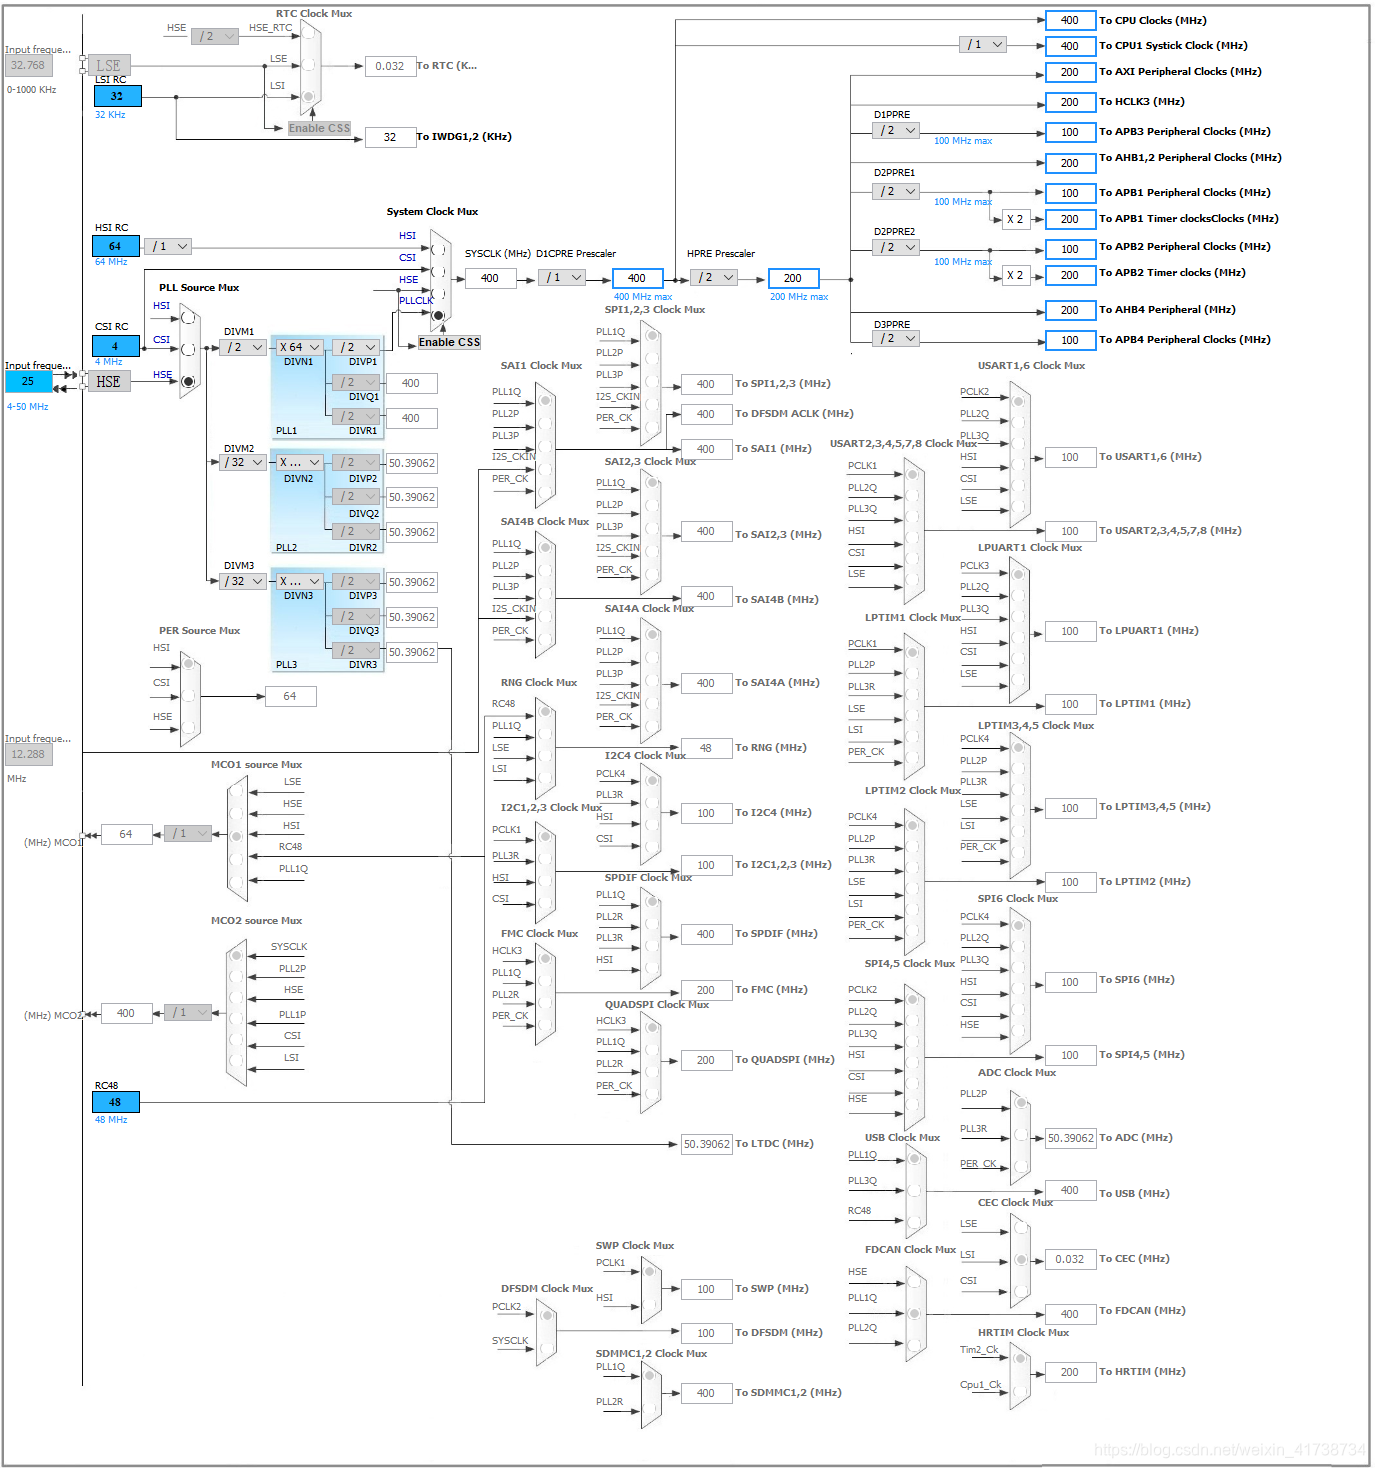Screen dimensions: 1375x1468
Task: Choose PLL3R in the ADC Clock Mux
Action: click(x=1020, y=1135)
